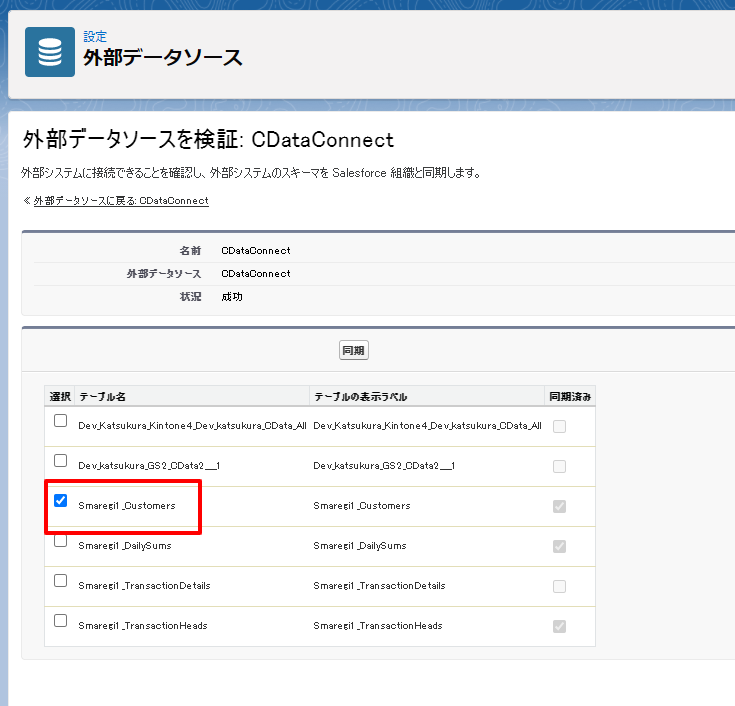Screen dimensions: 735x706
Task: Click synced checkbox for Smaregi1_DailySums row
Action: [559, 546]
